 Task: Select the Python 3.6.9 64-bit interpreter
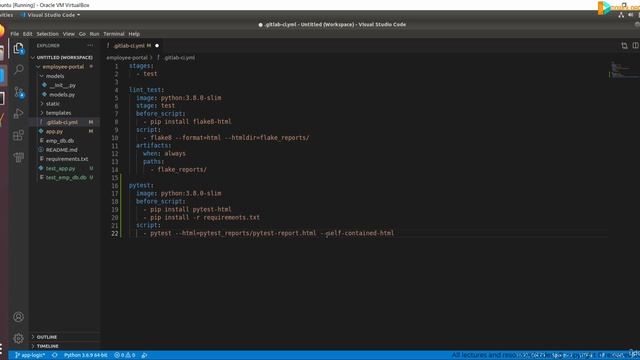[x=86, y=355]
